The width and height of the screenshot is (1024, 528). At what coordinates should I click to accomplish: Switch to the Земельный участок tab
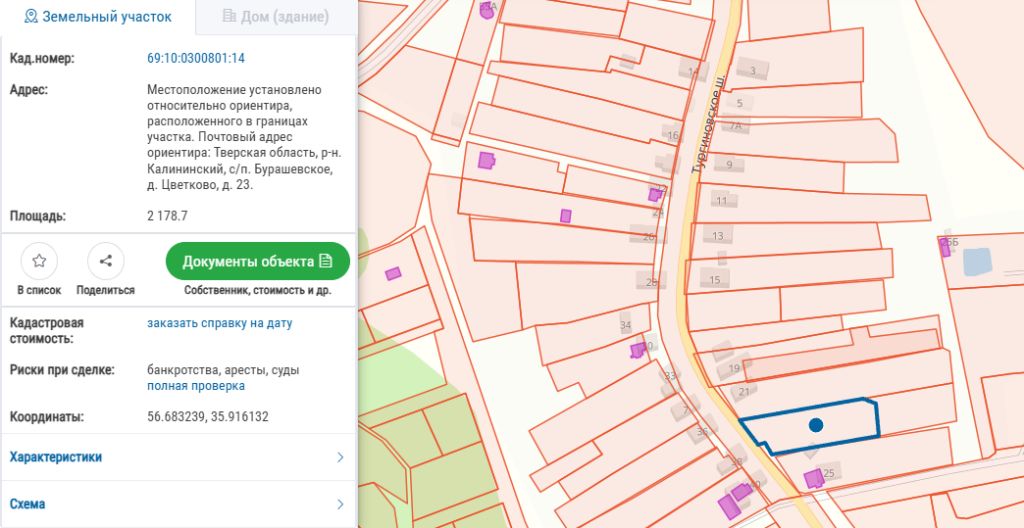98,17
